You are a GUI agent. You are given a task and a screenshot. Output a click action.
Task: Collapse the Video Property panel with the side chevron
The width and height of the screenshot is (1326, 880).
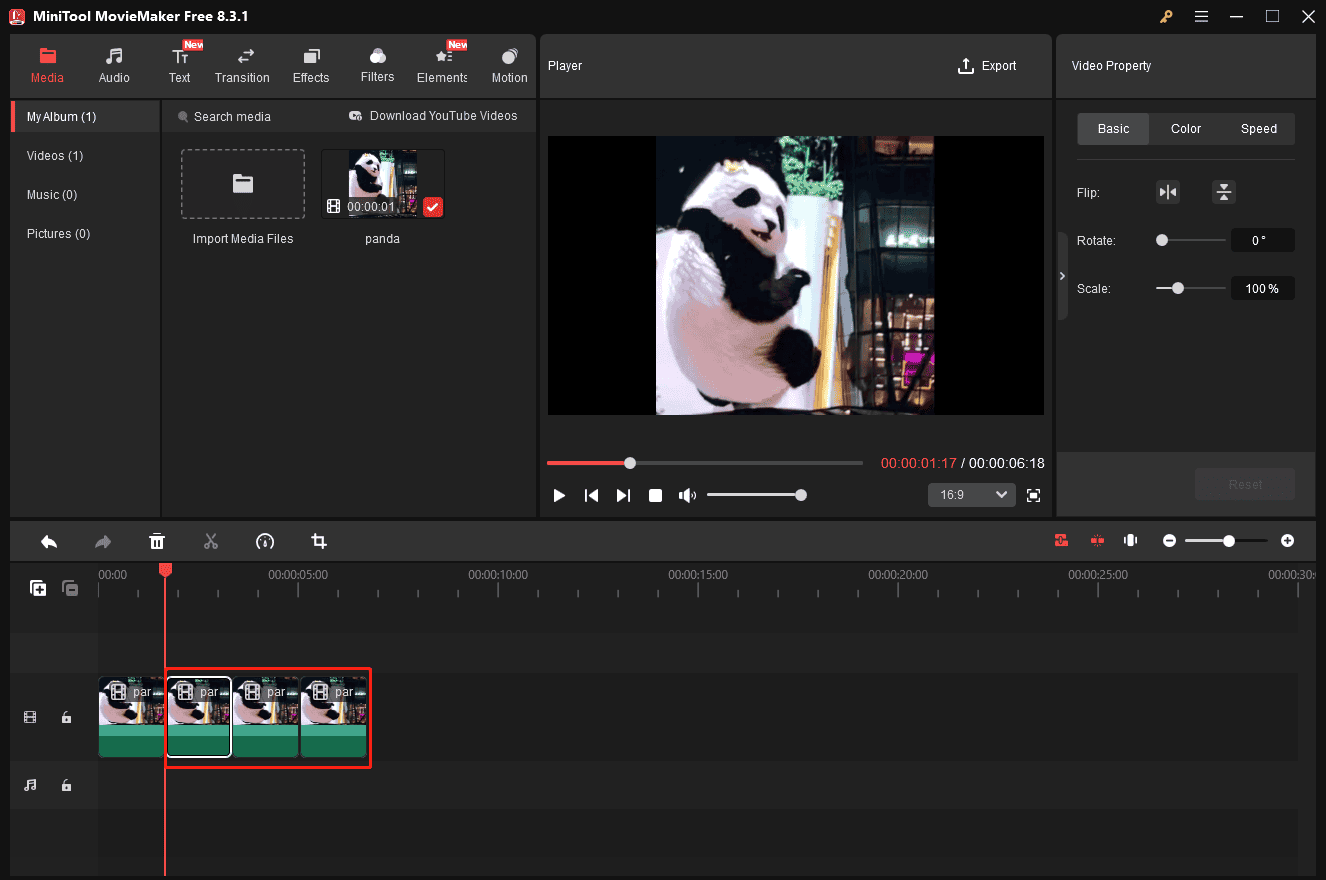click(1062, 276)
